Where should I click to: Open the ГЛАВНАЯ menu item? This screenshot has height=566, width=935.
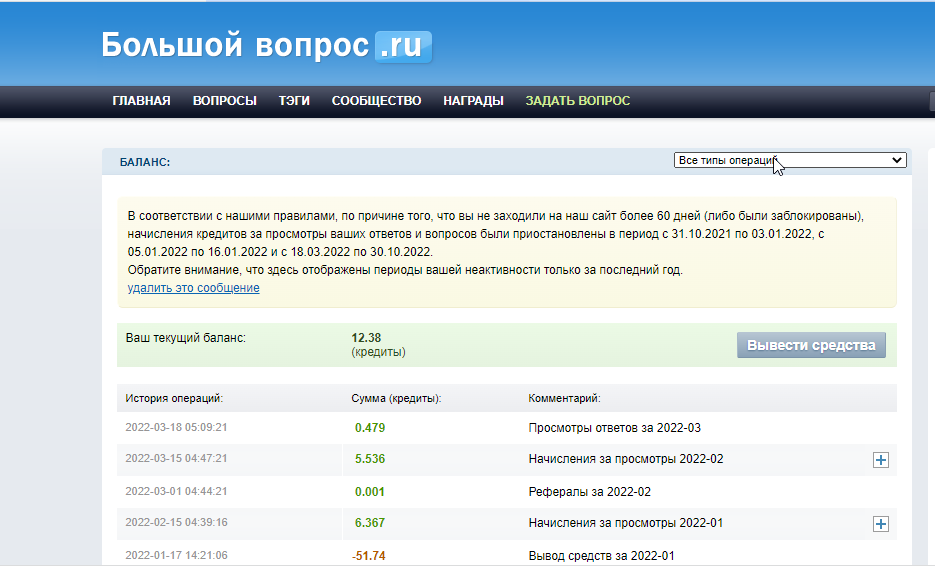pos(141,101)
